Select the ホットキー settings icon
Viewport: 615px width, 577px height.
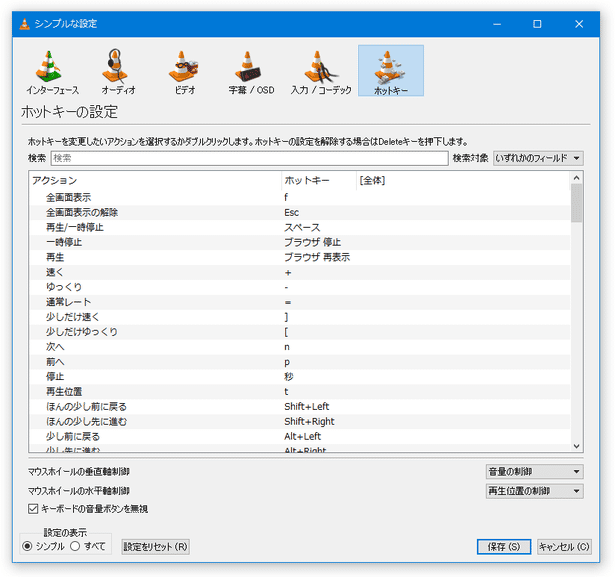390,71
